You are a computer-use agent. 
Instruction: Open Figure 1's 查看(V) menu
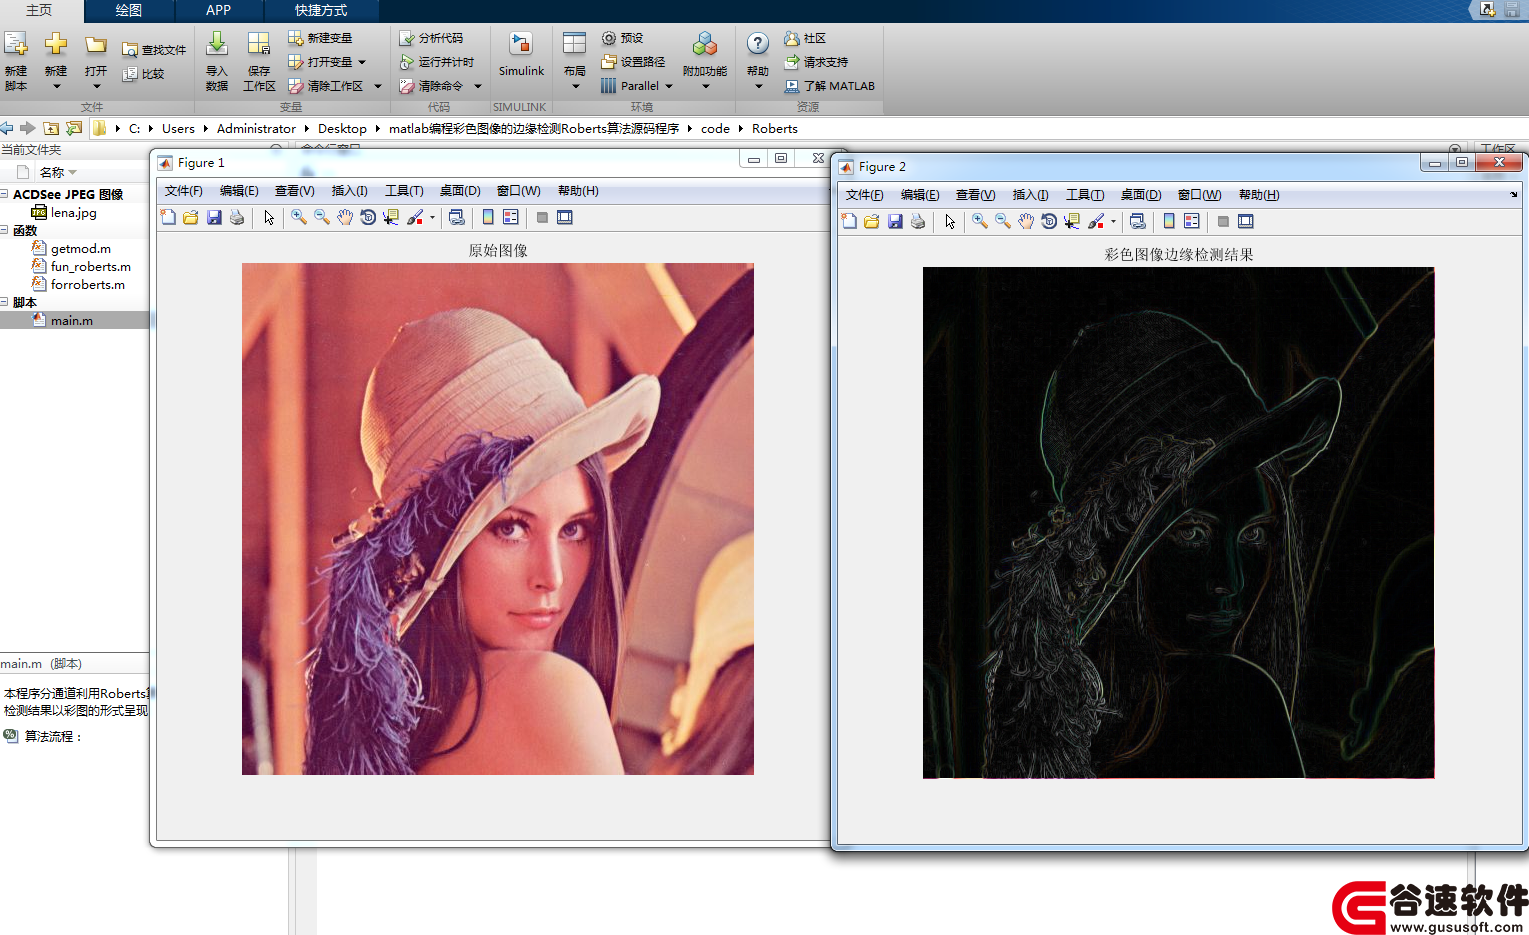pyautogui.click(x=294, y=191)
